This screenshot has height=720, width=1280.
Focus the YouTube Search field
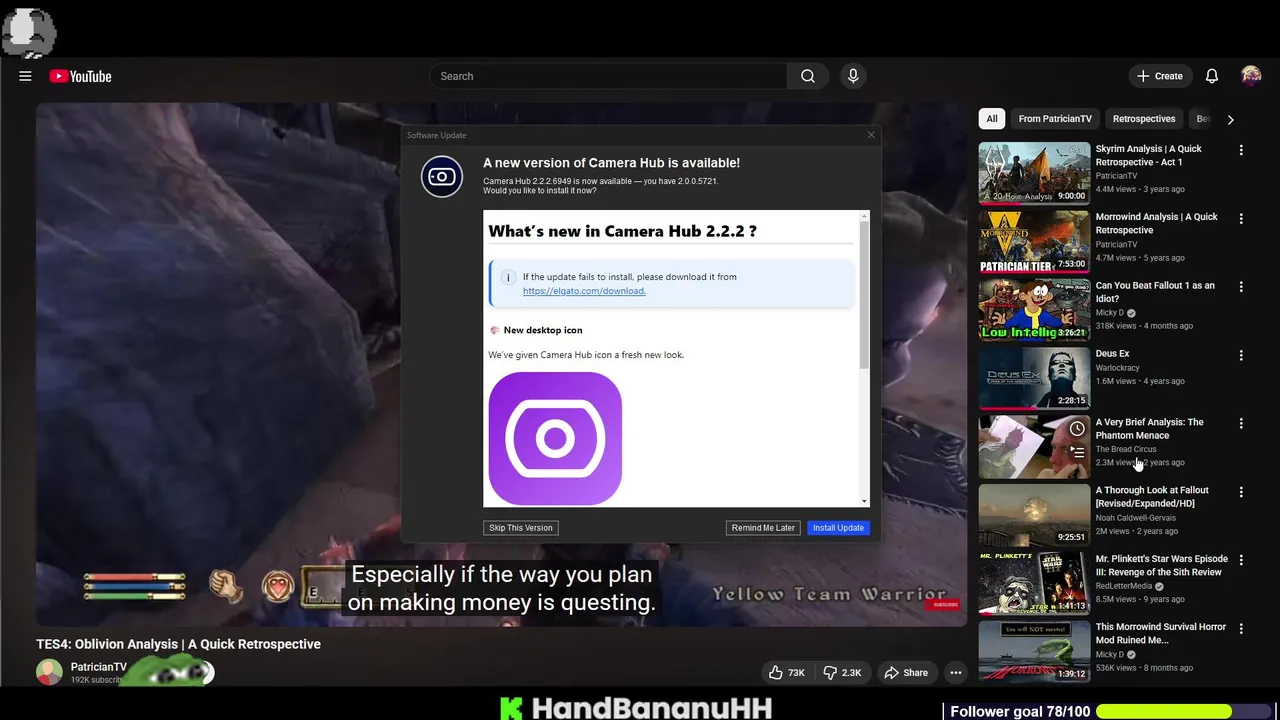[609, 76]
